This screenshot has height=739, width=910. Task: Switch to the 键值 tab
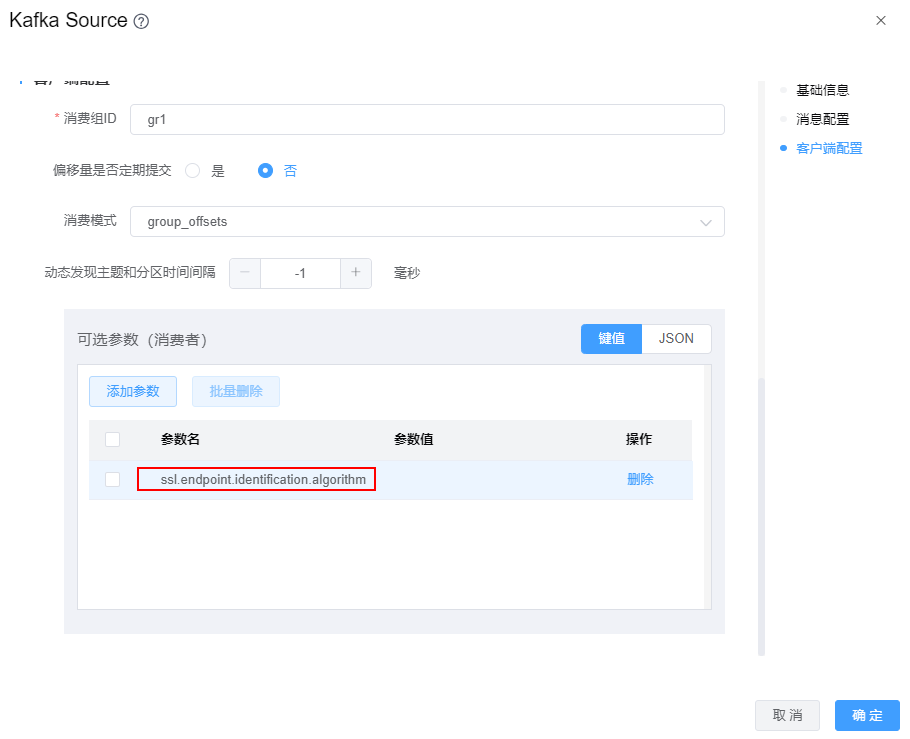611,339
